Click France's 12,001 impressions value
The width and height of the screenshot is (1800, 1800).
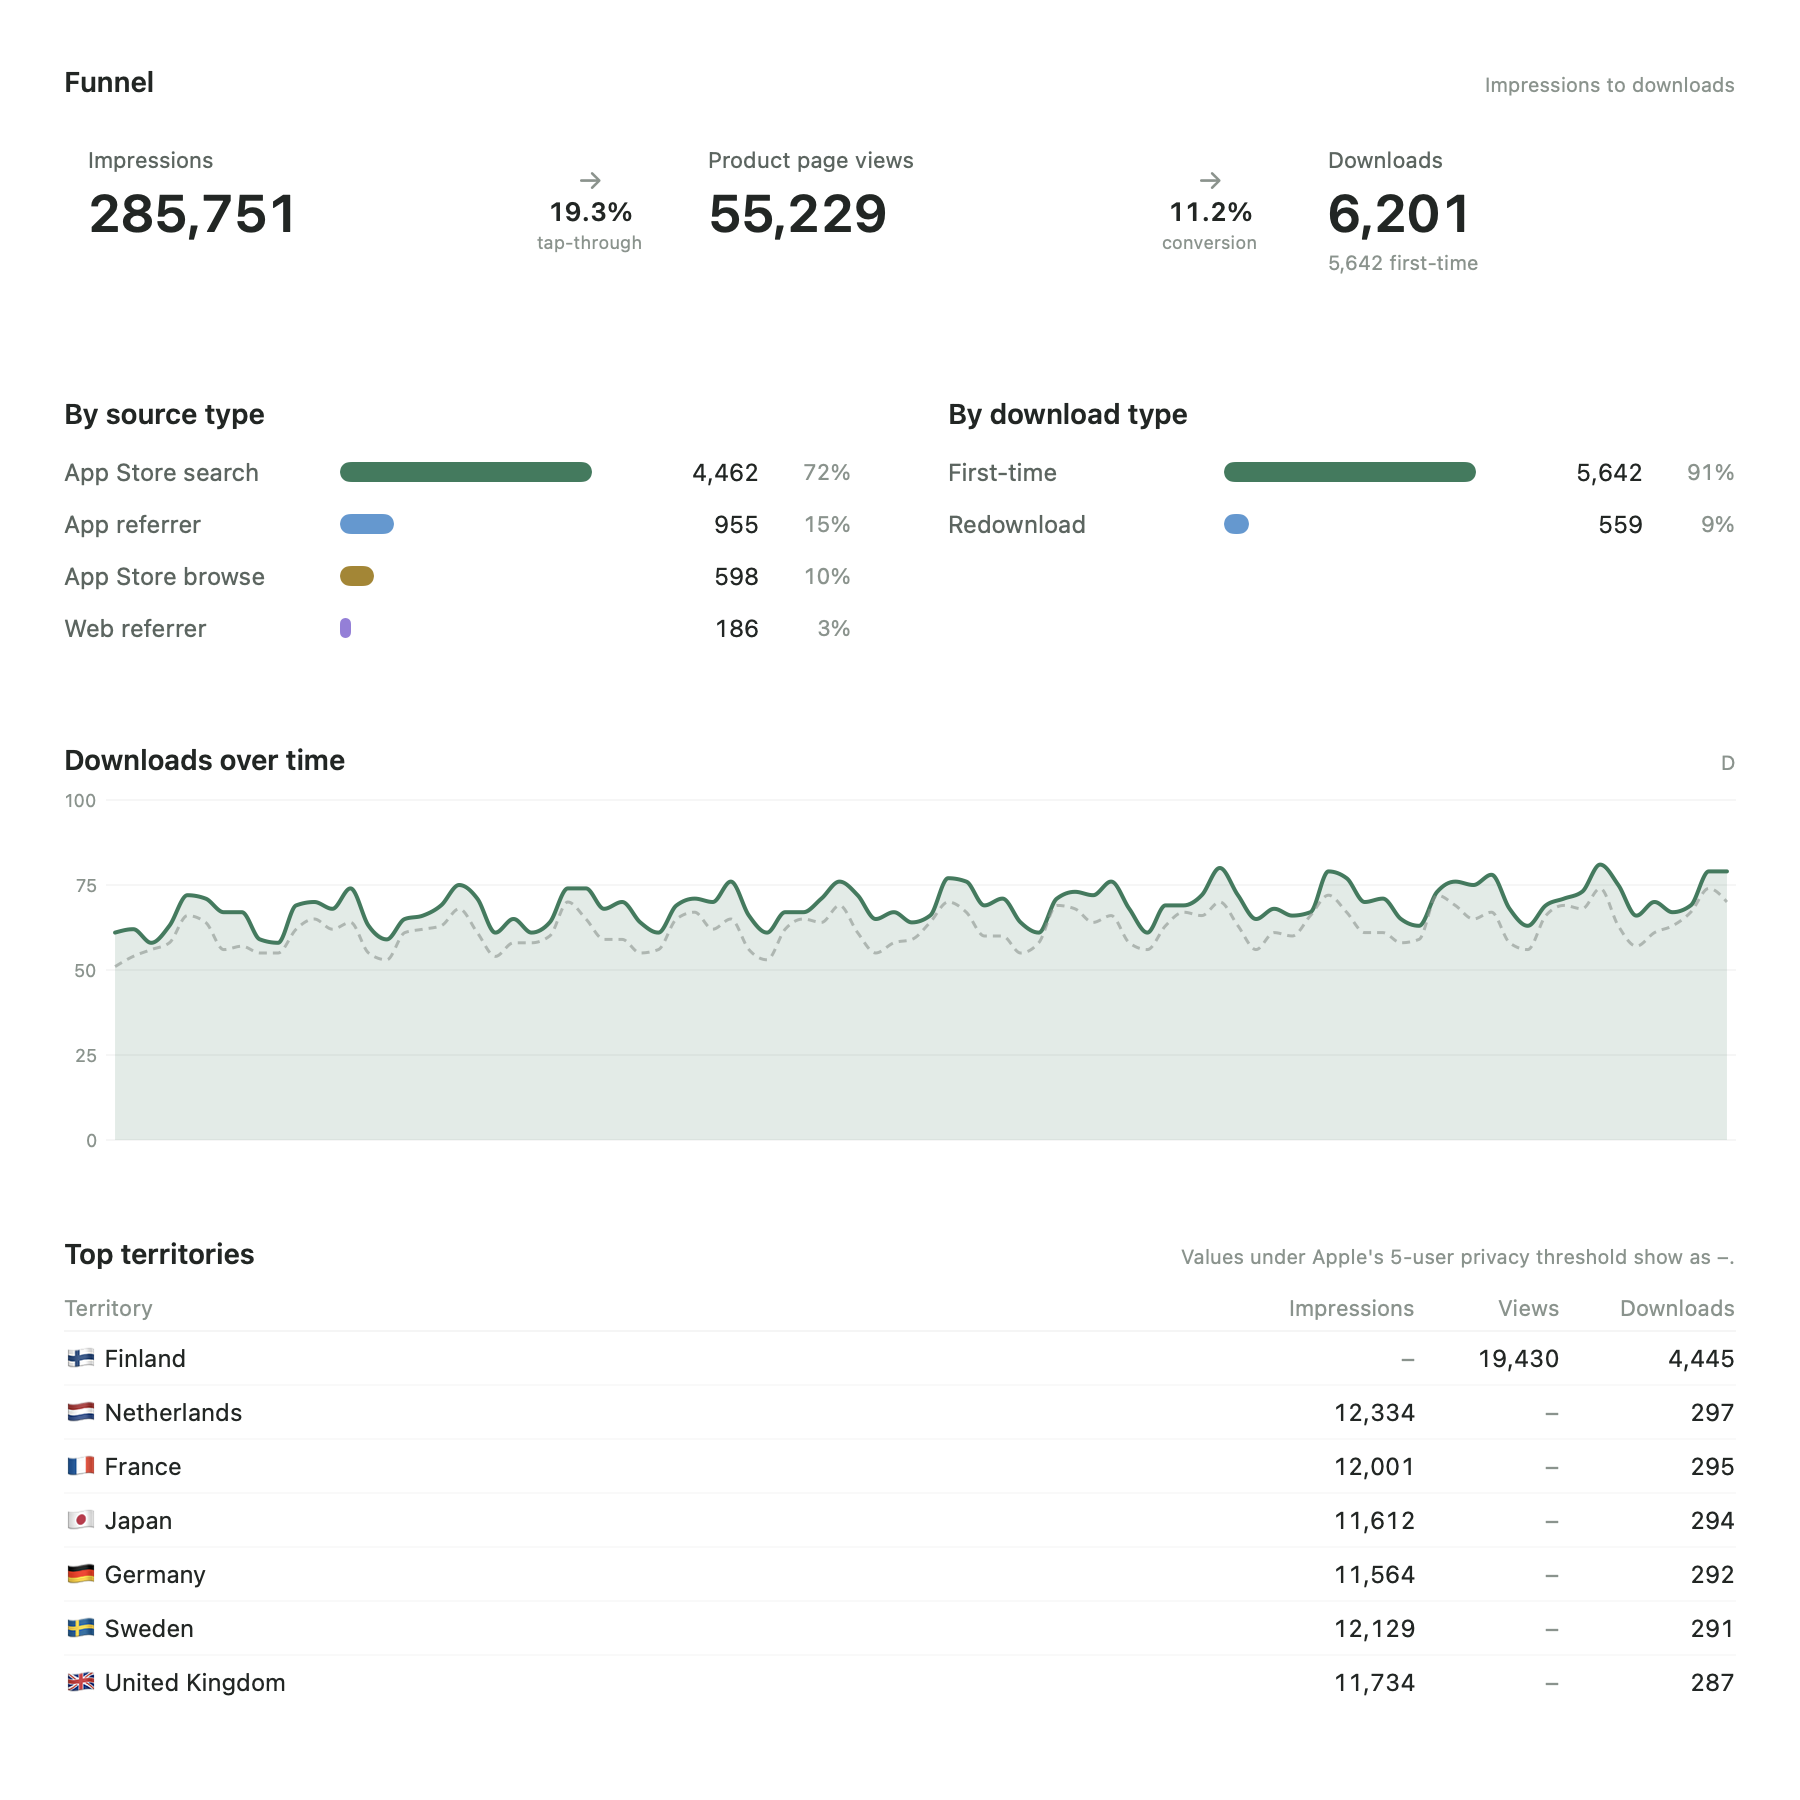(x=1374, y=1466)
